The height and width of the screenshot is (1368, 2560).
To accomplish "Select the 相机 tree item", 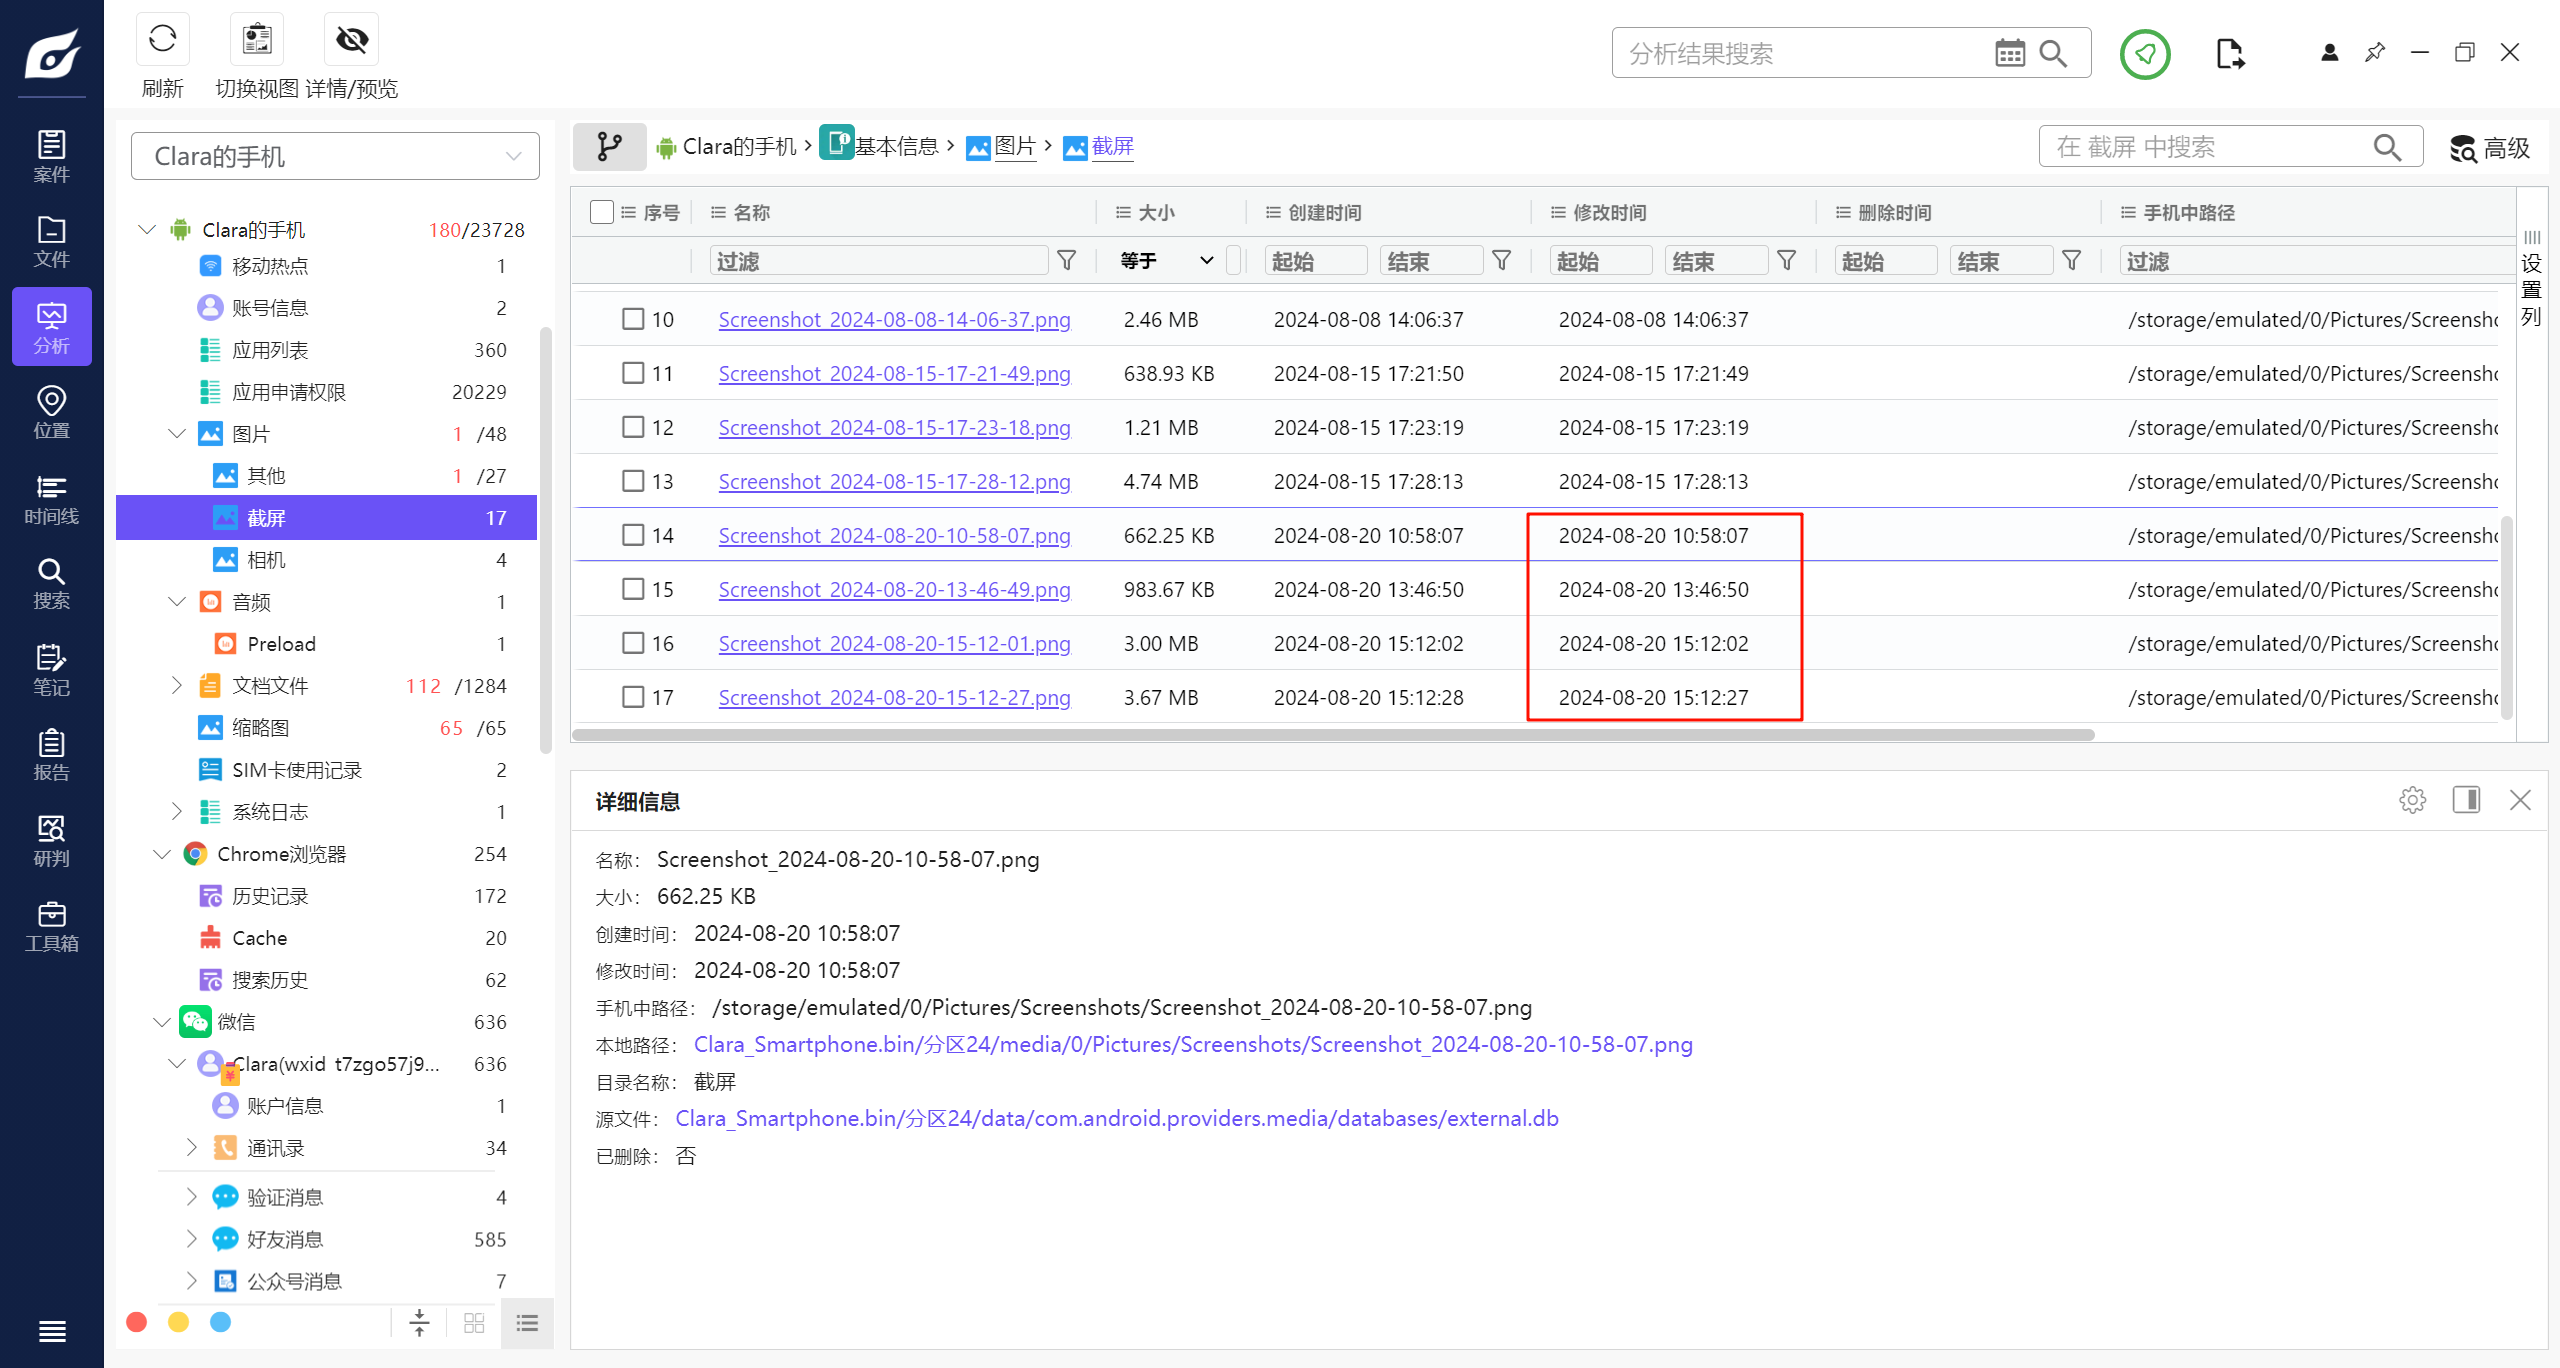I will [266, 560].
